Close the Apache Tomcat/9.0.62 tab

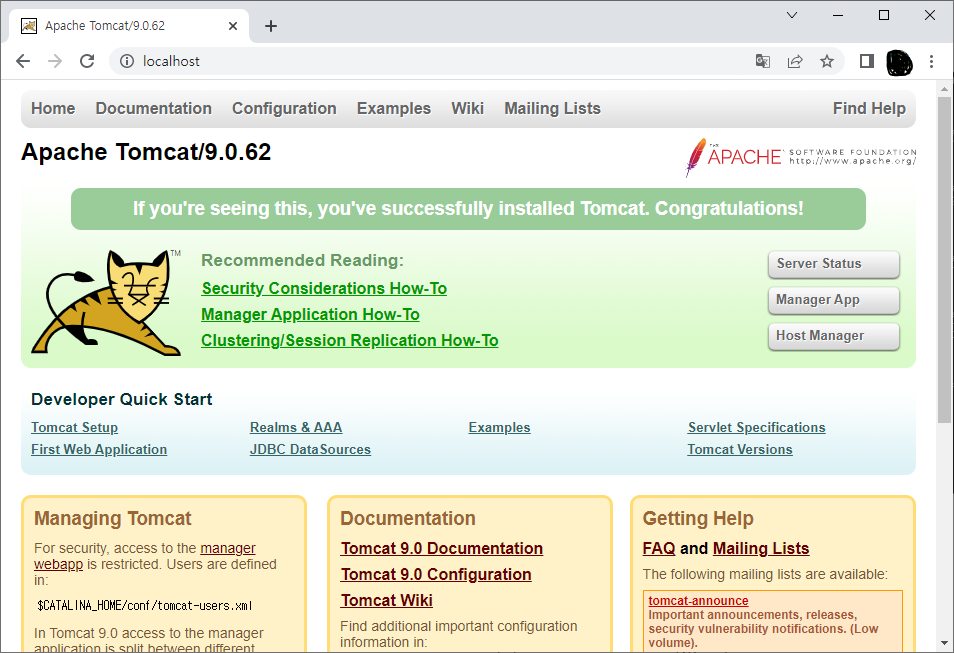click(233, 26)
